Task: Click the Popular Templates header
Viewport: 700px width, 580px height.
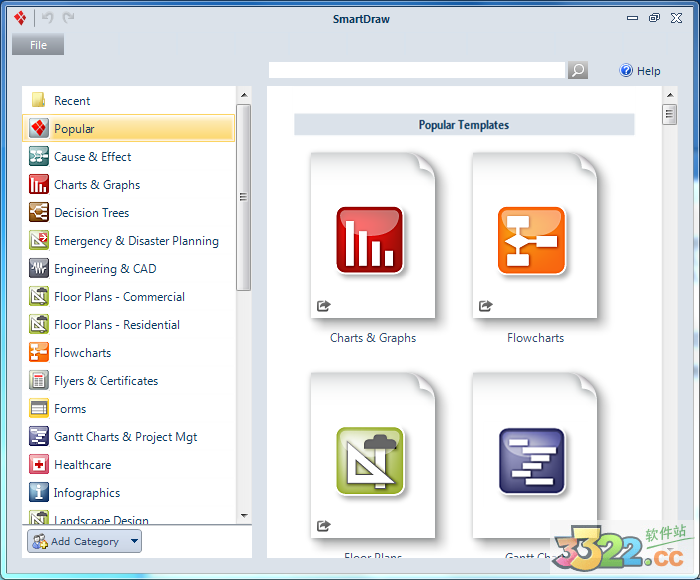Action: click(464, 125)
